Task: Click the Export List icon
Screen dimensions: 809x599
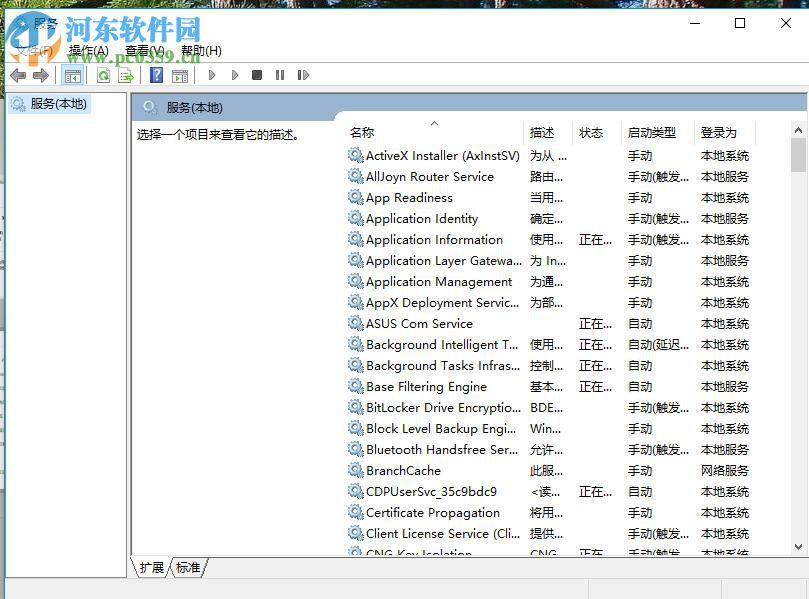Action: [x=127, y=75]
